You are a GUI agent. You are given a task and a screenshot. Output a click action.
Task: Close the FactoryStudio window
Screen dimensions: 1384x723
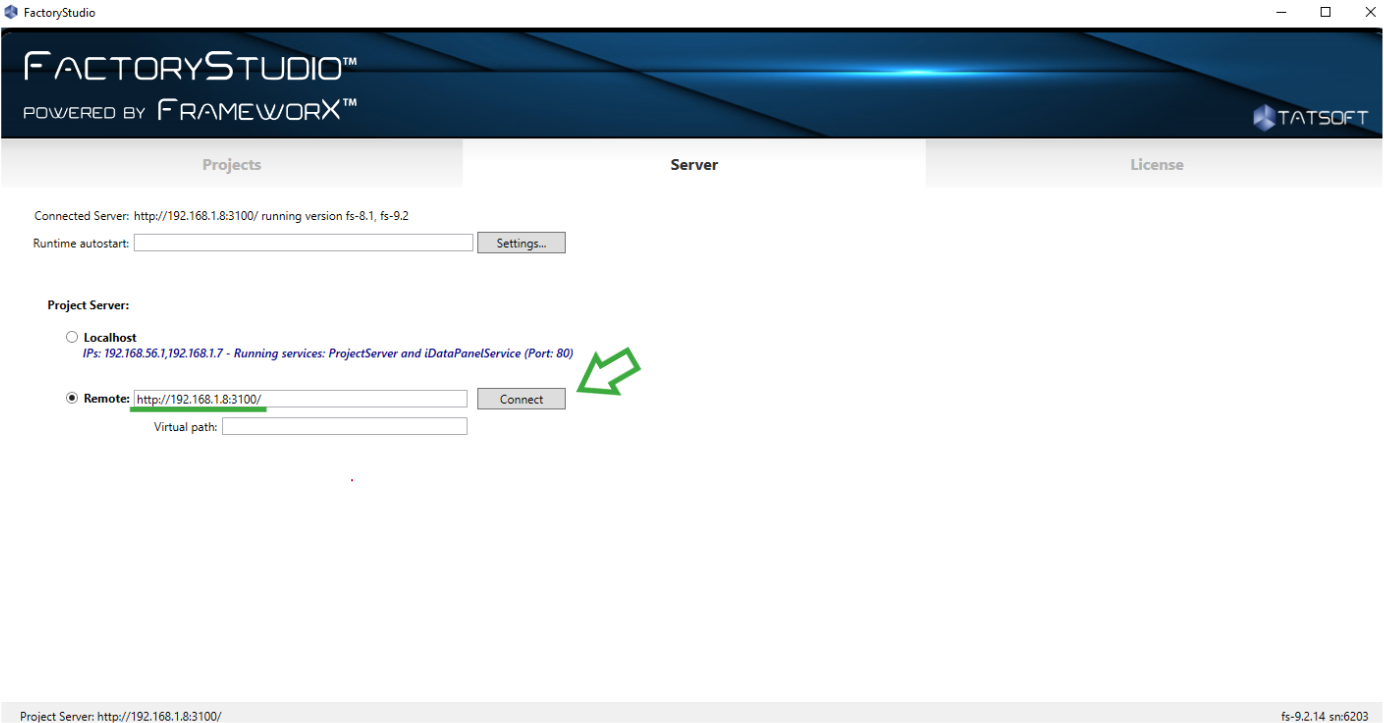coord(1370,12)
